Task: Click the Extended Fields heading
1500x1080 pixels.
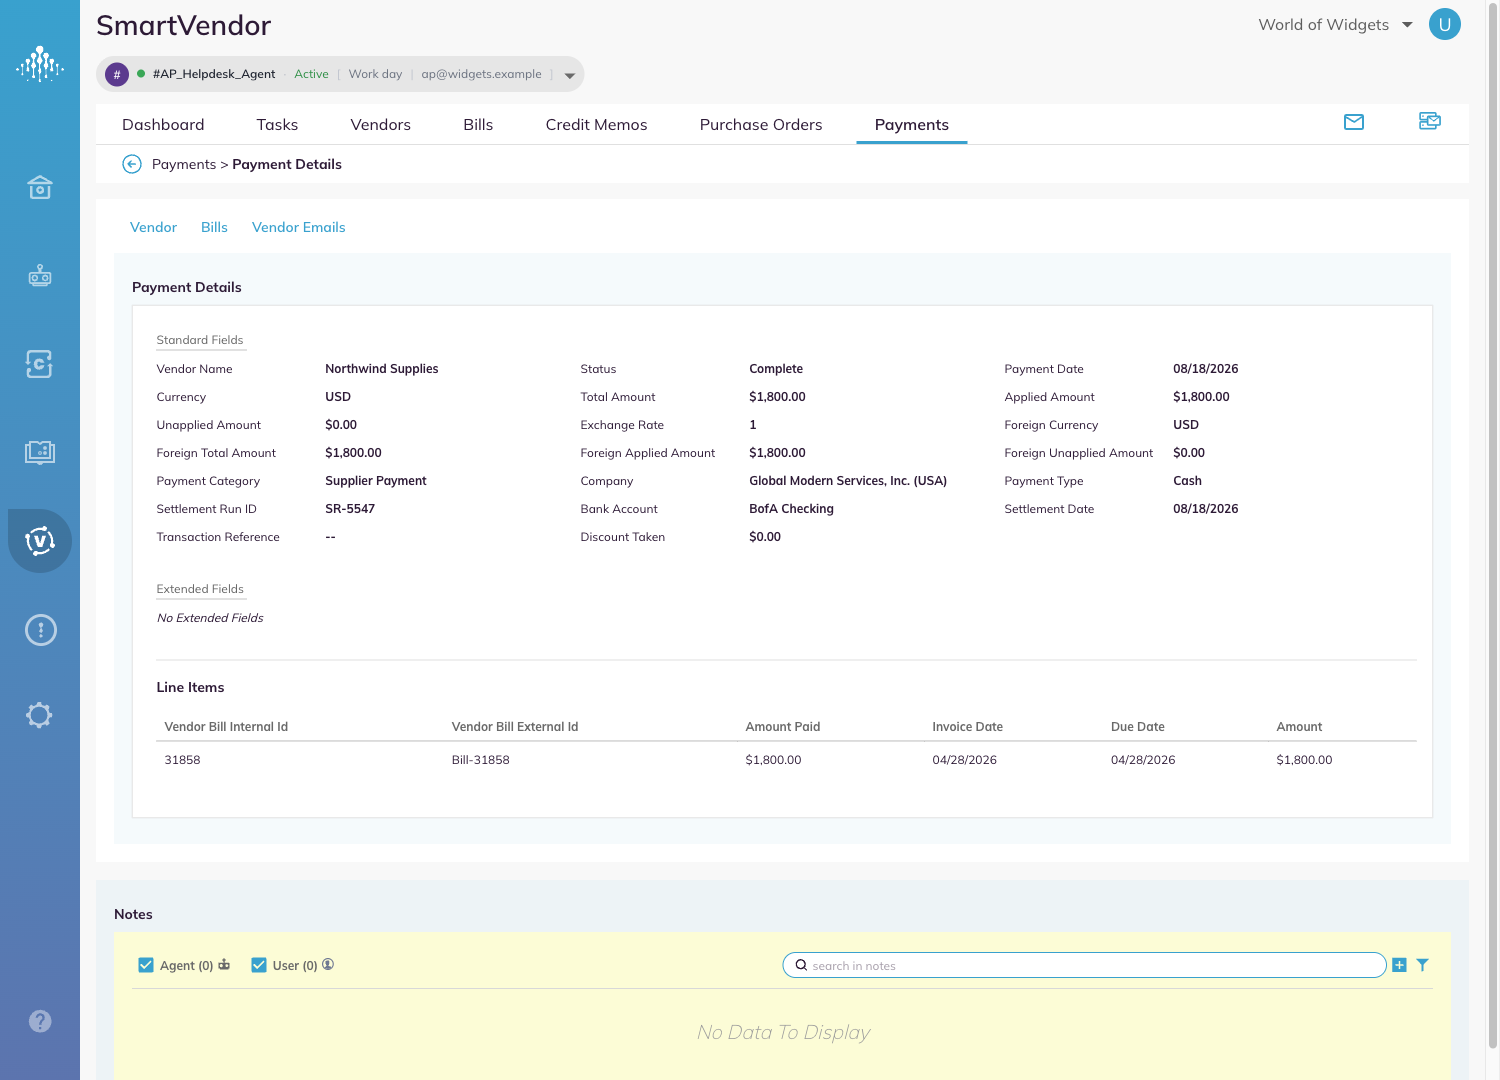Action: click(200, 589)
